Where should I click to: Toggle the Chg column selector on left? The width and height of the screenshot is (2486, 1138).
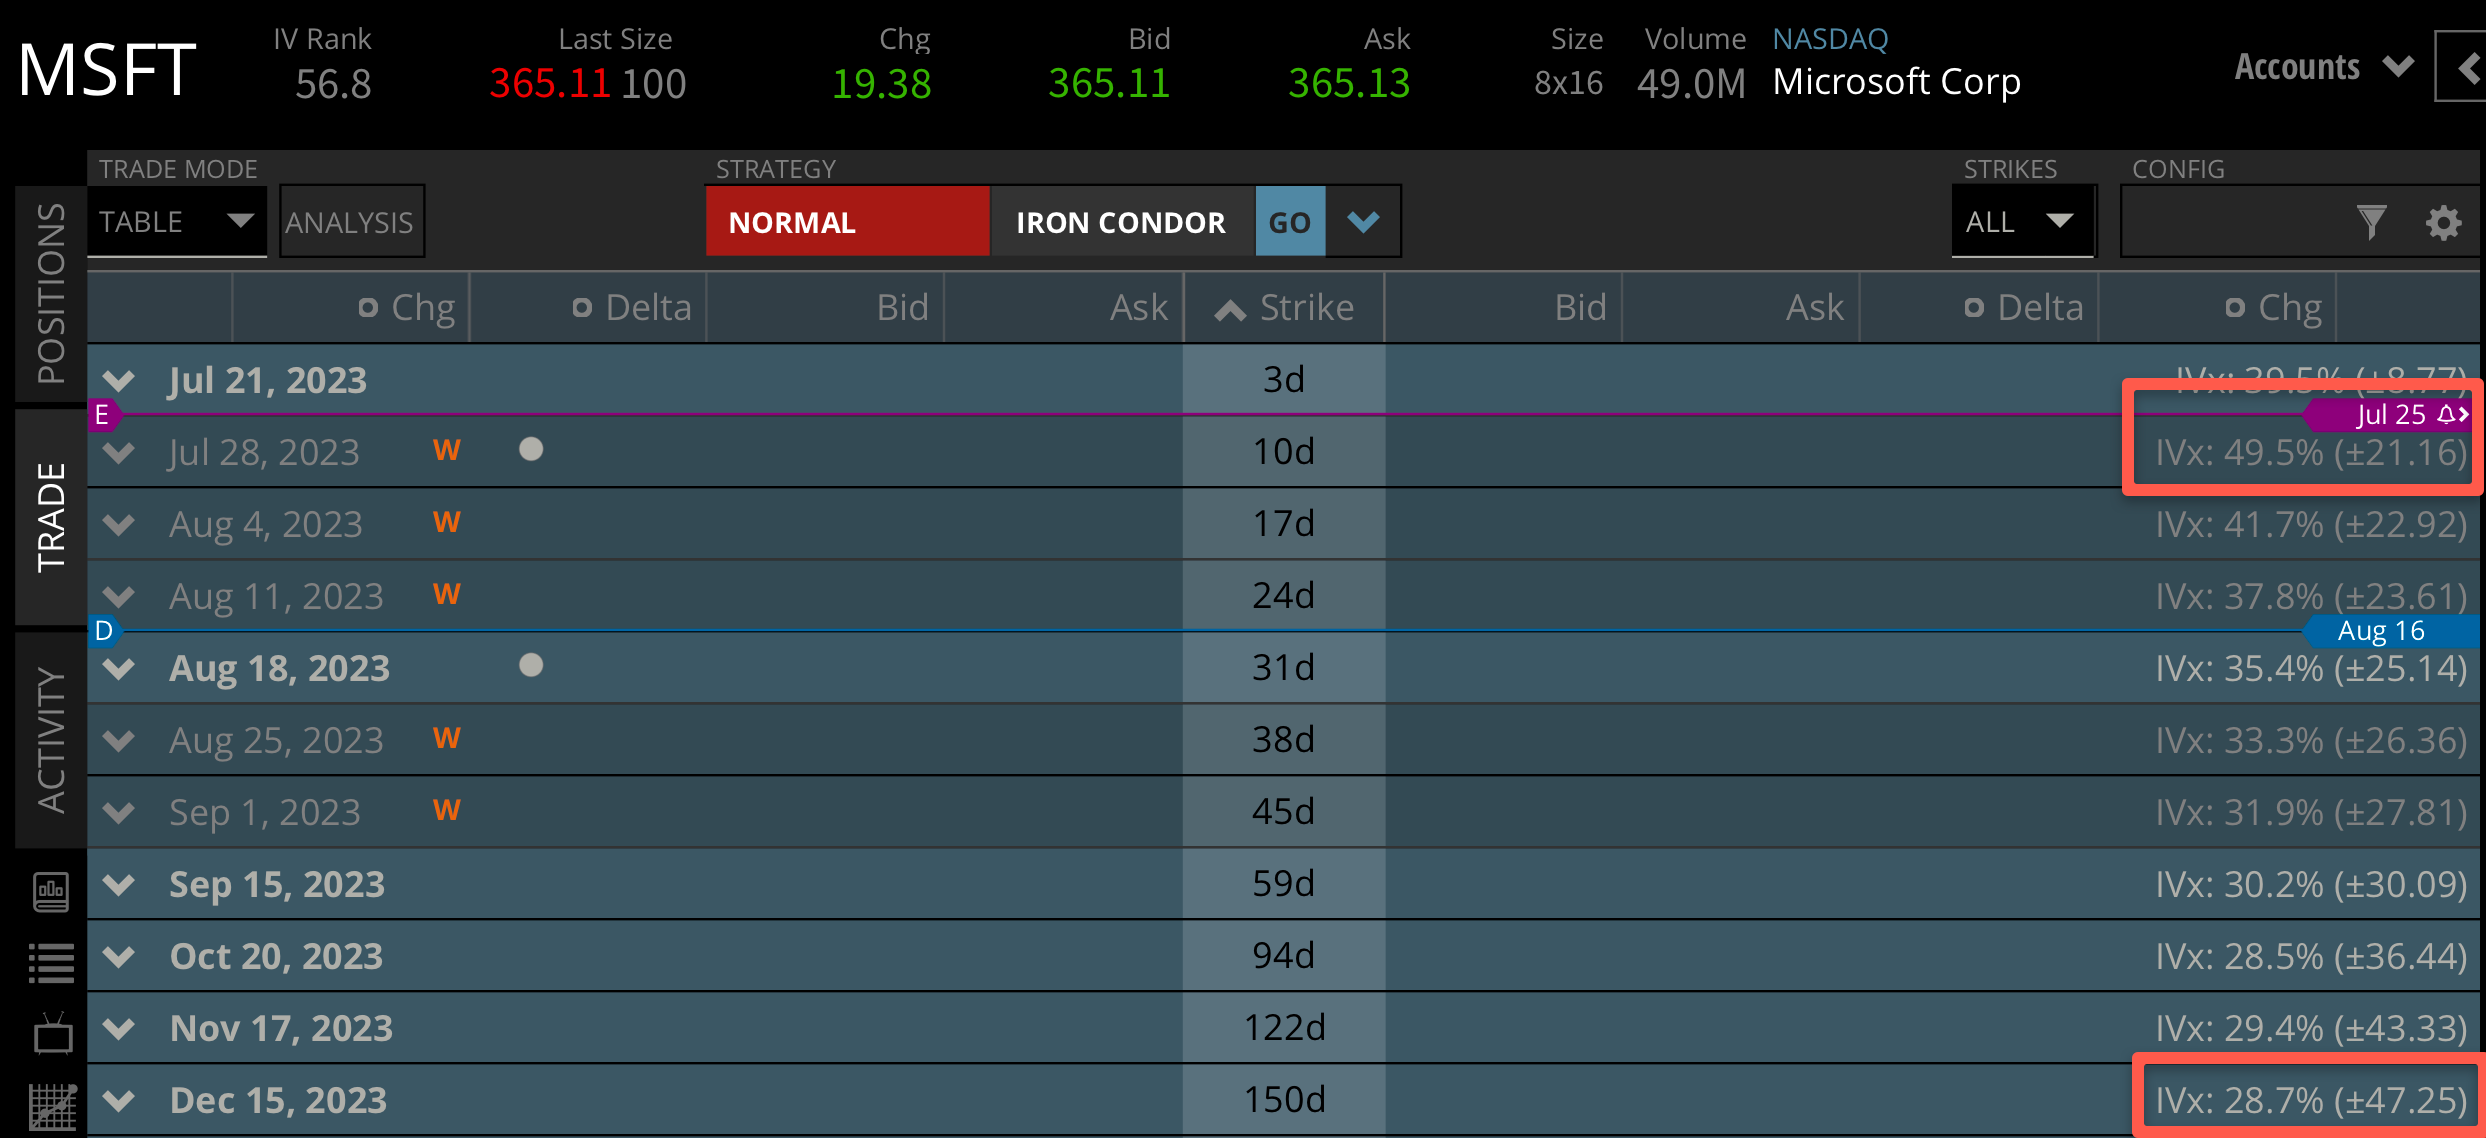pyautogui.click(x=368, y=308)
